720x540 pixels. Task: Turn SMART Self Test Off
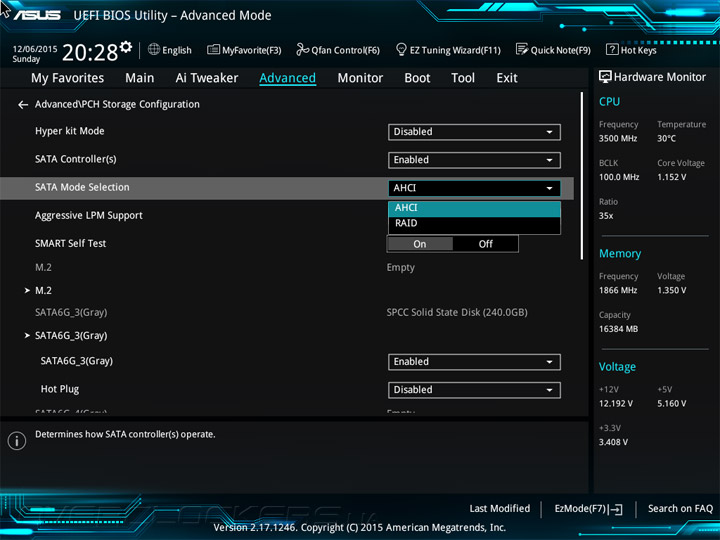tap(486, 244)
